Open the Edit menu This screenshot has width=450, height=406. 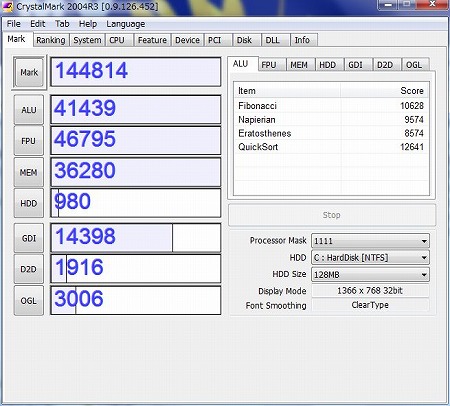coord(37,24)
